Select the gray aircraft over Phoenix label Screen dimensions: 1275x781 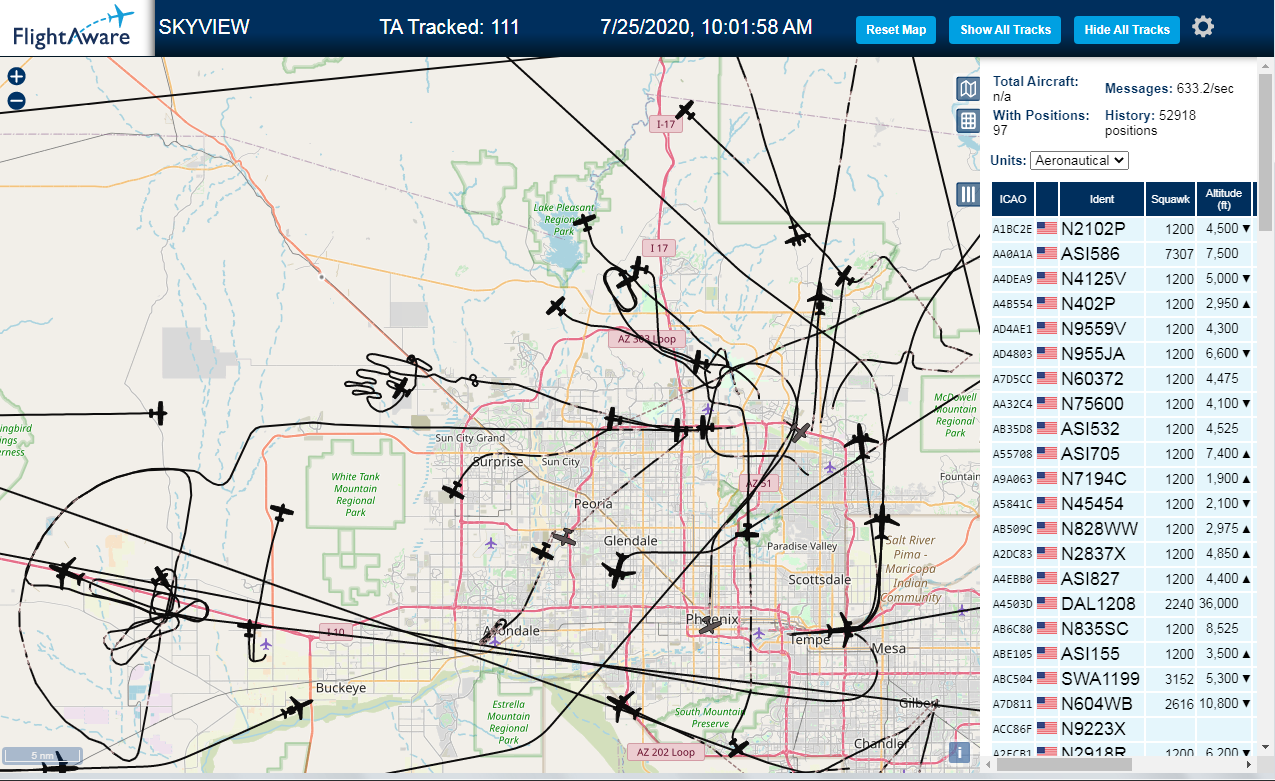[709, 625]
